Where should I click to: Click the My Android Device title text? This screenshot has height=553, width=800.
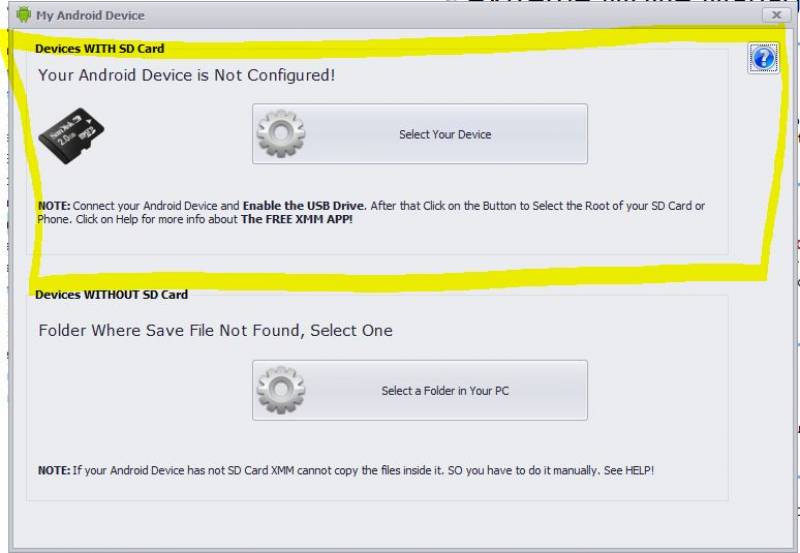(x=90, y=16)
